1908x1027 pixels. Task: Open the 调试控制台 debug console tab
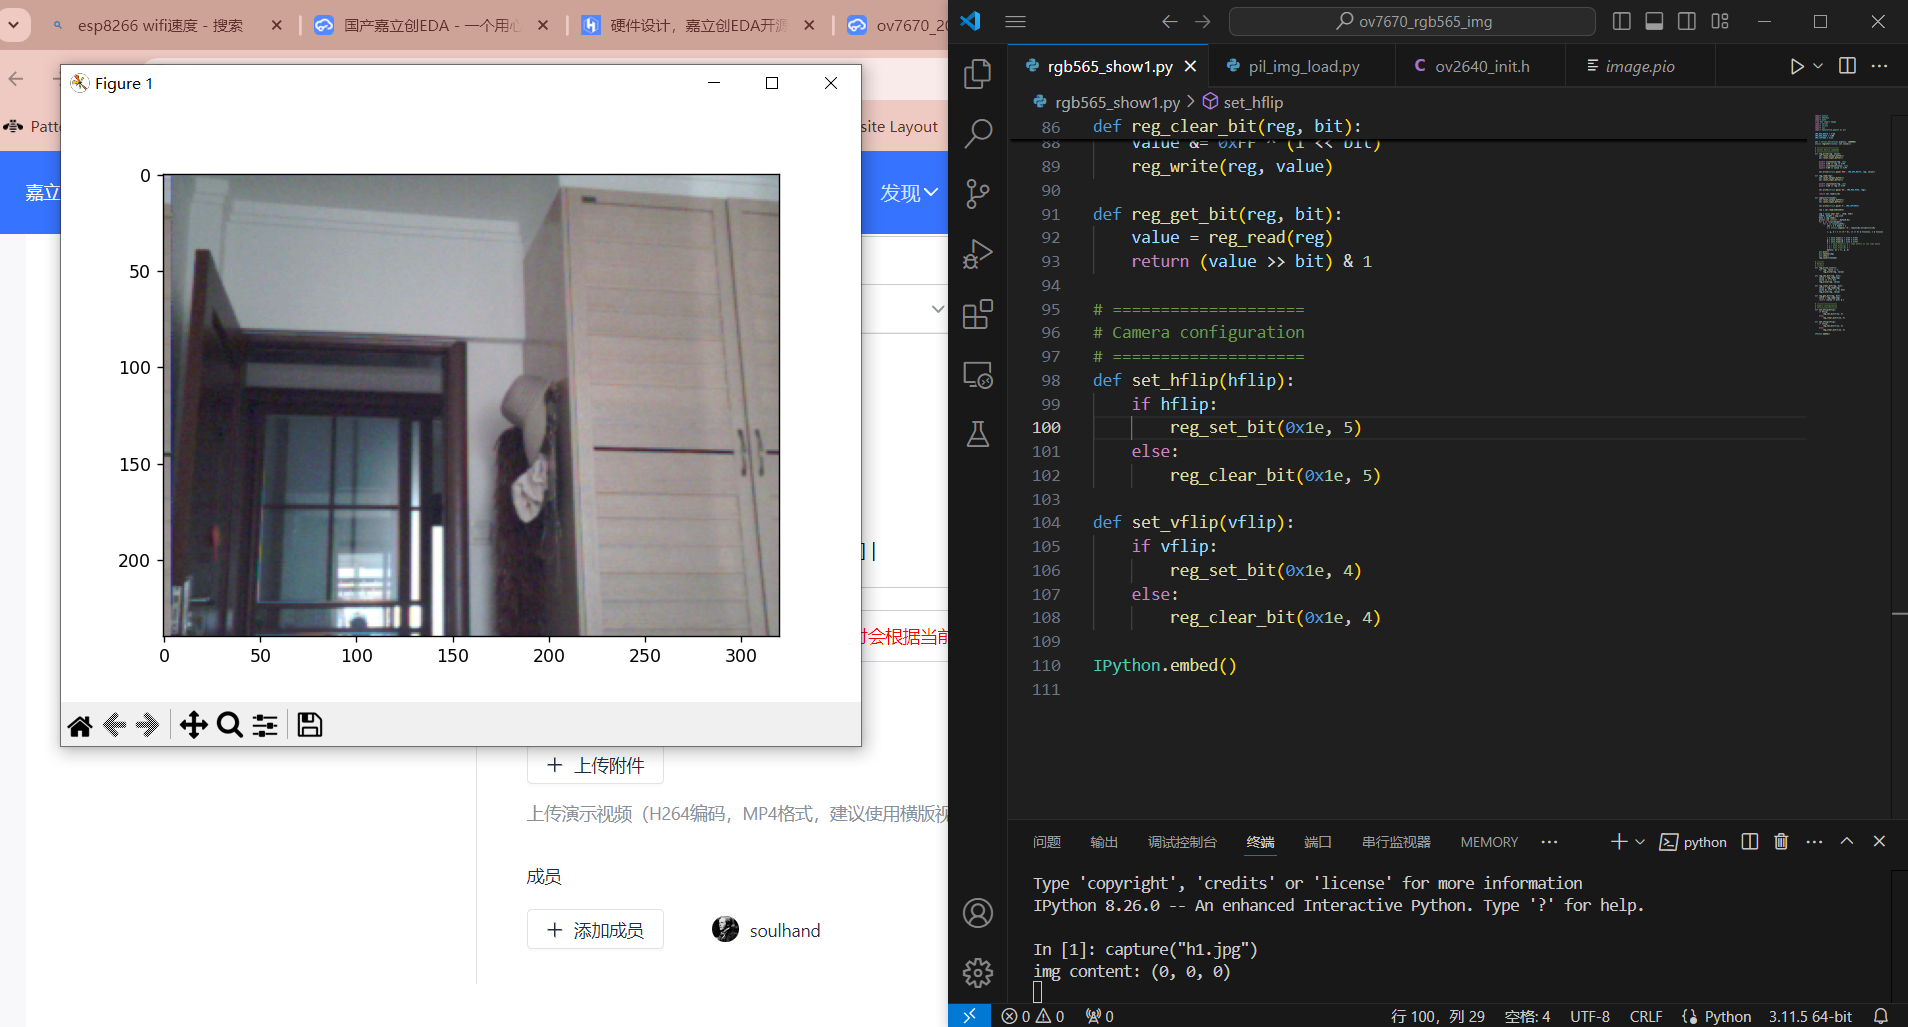[x=1182, y=842]
